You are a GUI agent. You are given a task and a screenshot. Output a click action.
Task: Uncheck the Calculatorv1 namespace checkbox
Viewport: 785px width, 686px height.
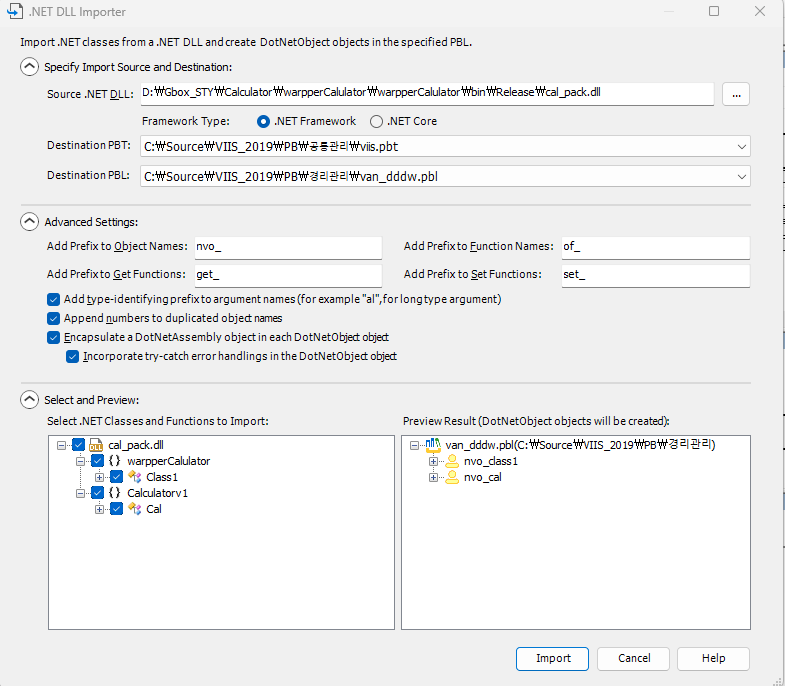click(x=98, y=493)
